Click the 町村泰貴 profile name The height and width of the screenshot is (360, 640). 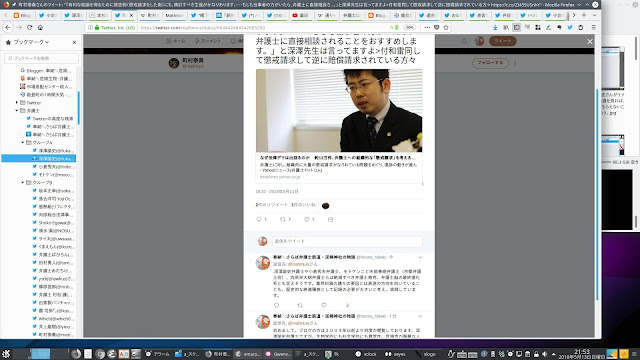point(193,60)
